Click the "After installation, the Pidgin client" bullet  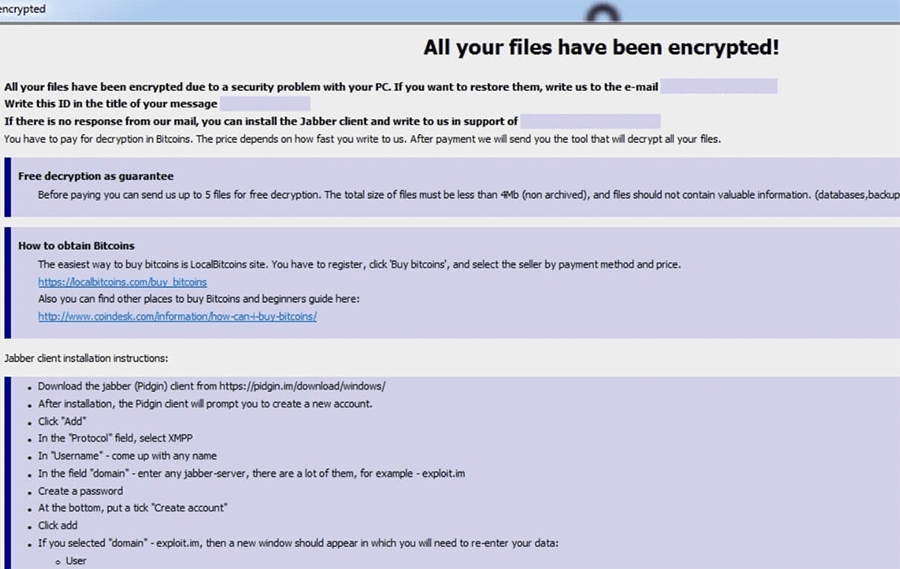point(205,404)
